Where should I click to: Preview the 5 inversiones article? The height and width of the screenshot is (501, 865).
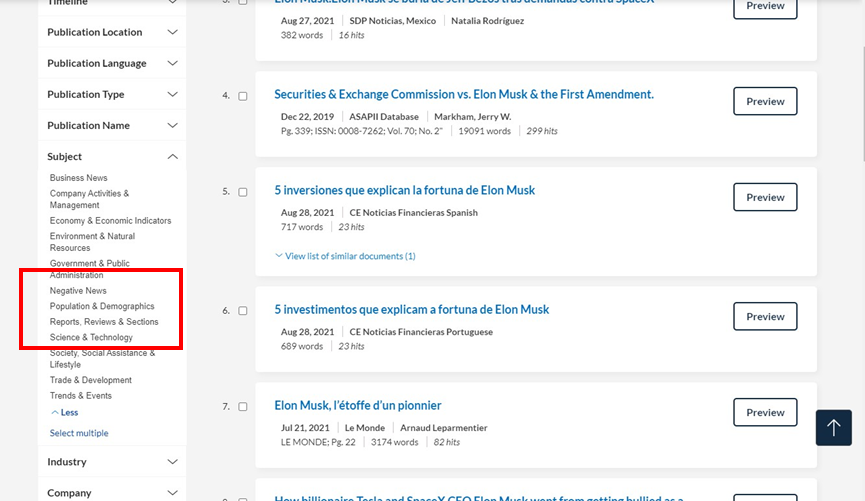pyautogui.click(x=765, y=197)
